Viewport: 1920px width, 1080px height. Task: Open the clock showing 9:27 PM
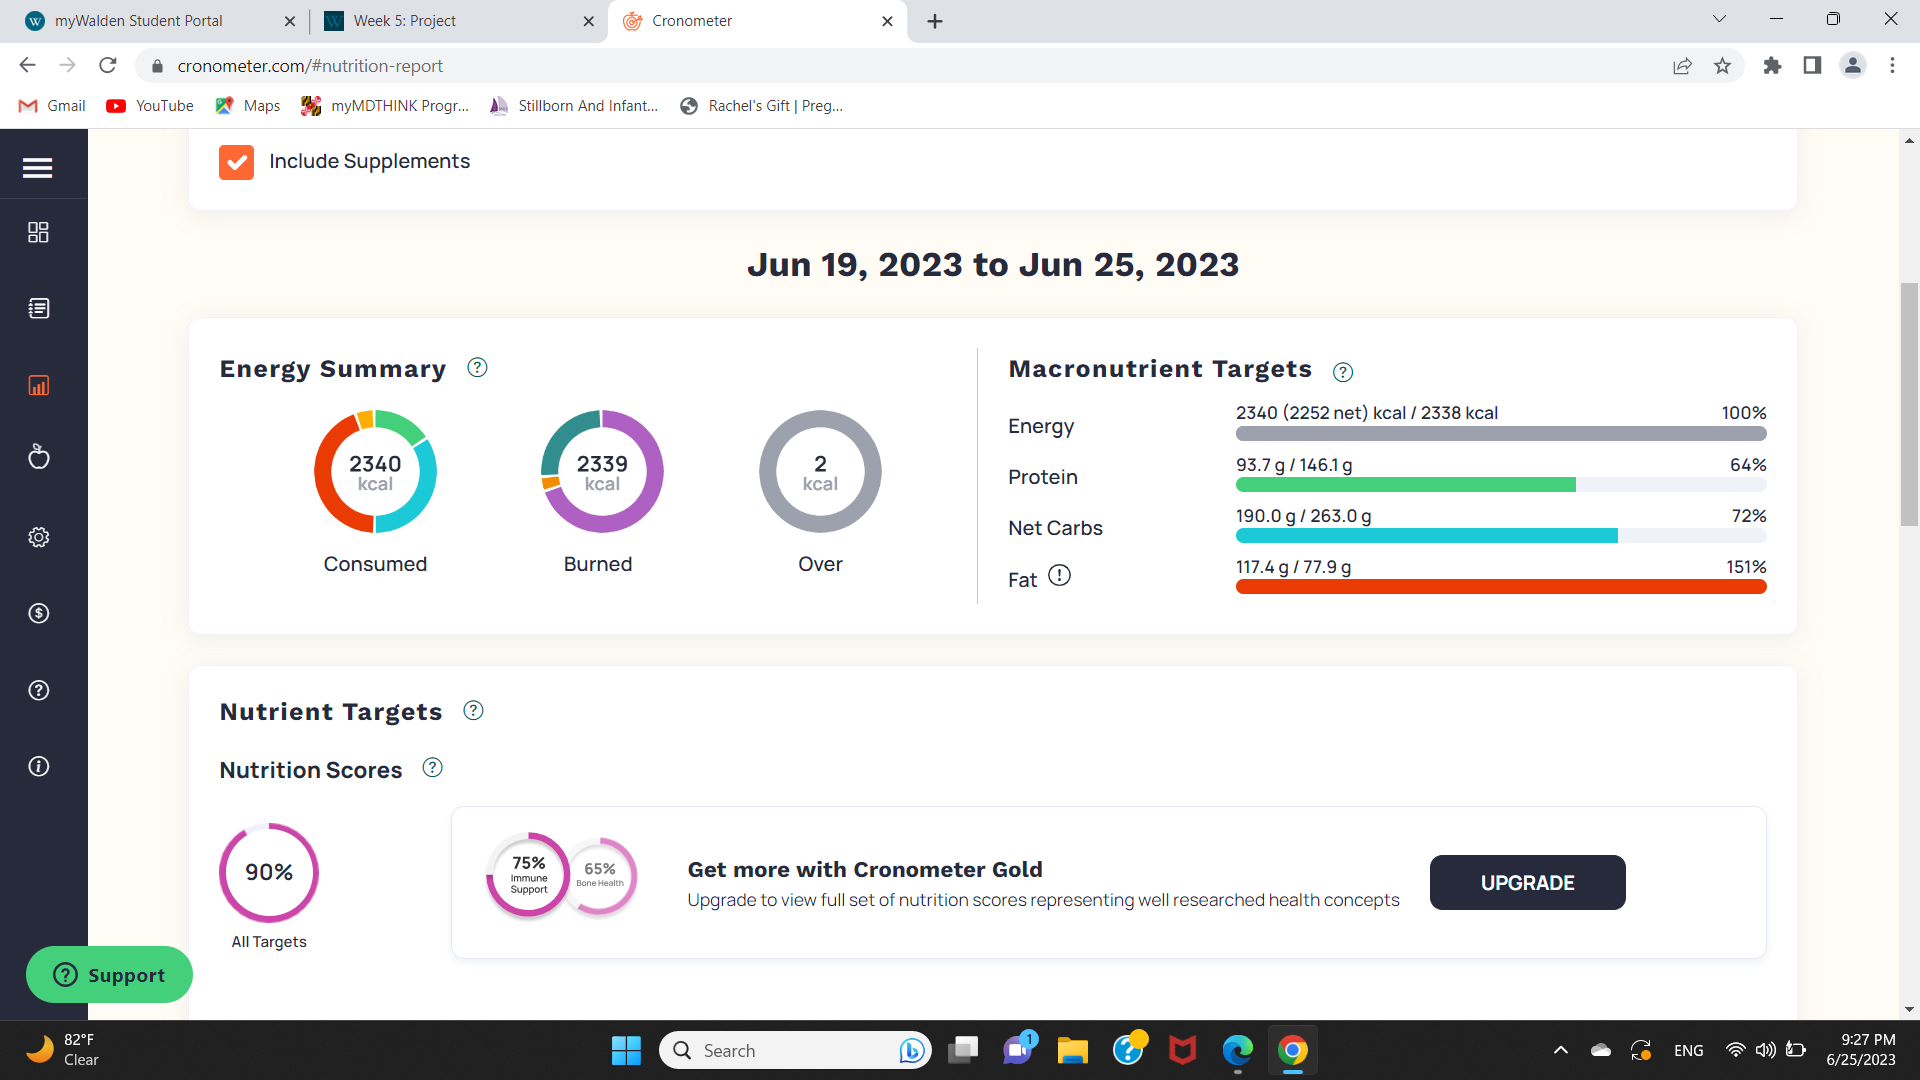[1860, 1050]
